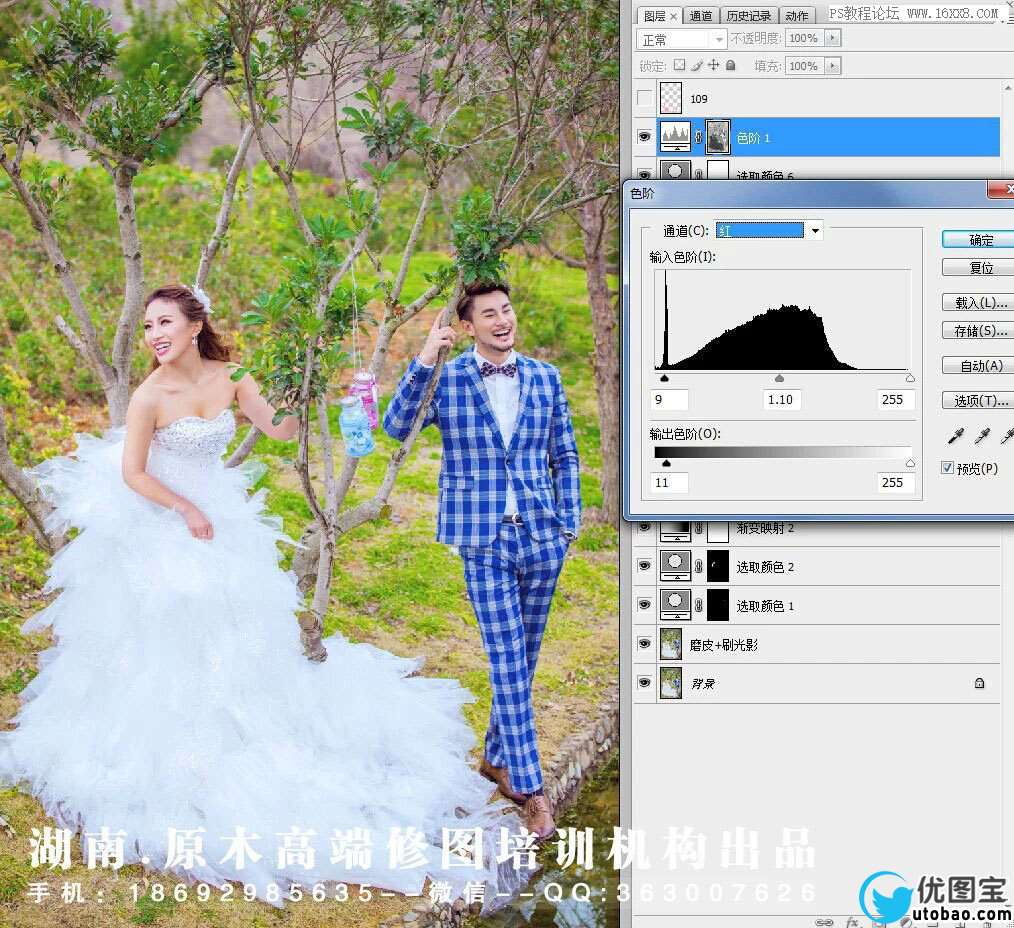The width and height of the screenshot is (1014, 928).
Task: Click lock image pixels brush icon
Action: 696,65
